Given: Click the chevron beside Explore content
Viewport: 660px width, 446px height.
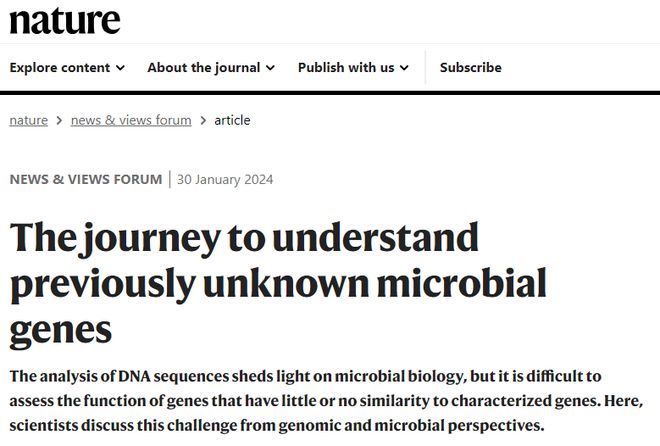Looking at the screenshot, I should point(121,68).
